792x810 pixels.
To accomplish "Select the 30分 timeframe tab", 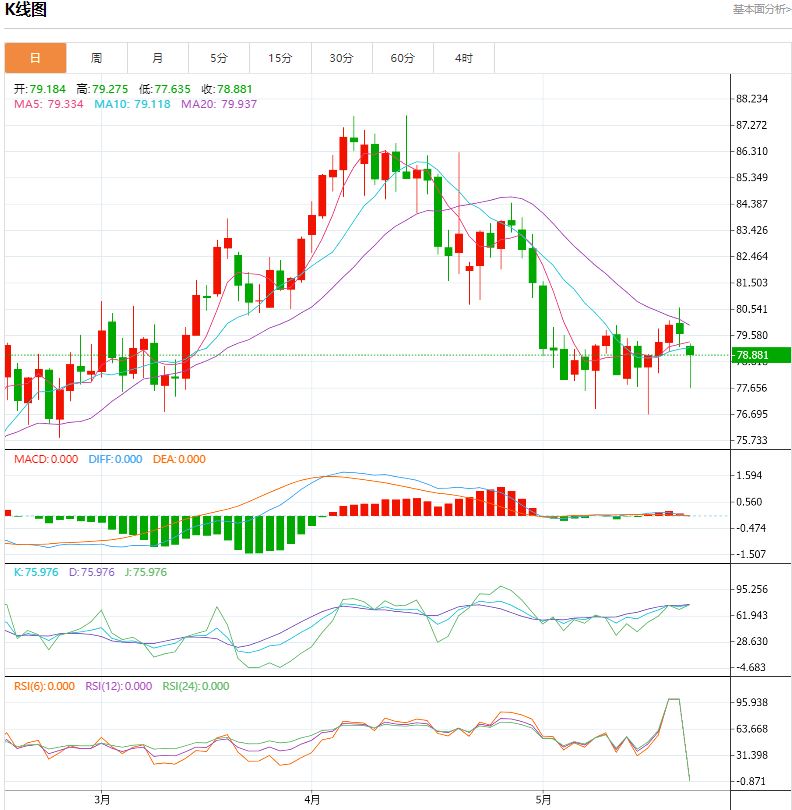I will pyautogui.click(x=341, y=58).
